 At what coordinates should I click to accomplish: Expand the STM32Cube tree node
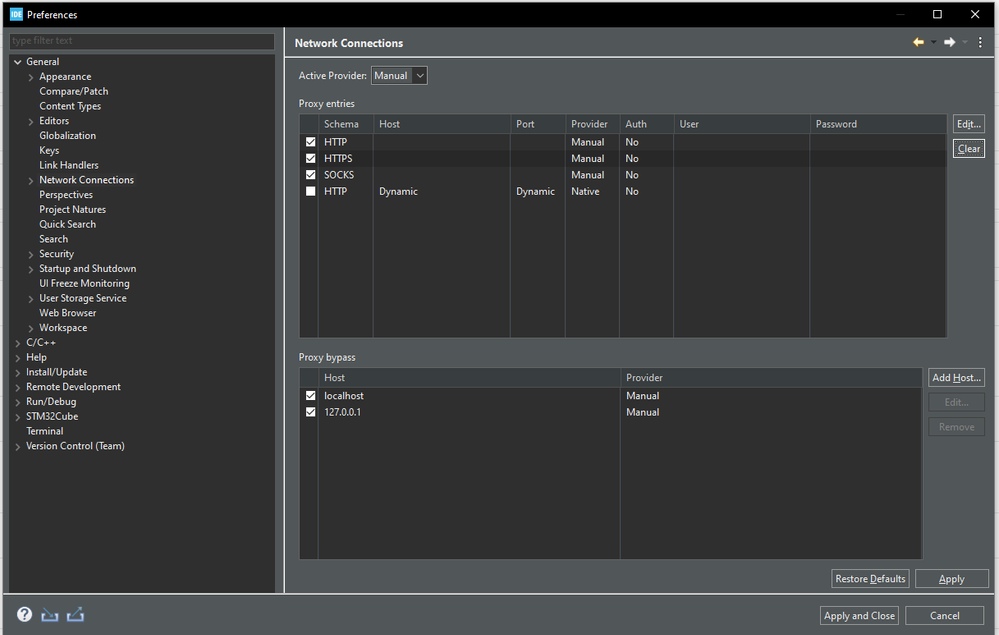(x=18, y=417)
